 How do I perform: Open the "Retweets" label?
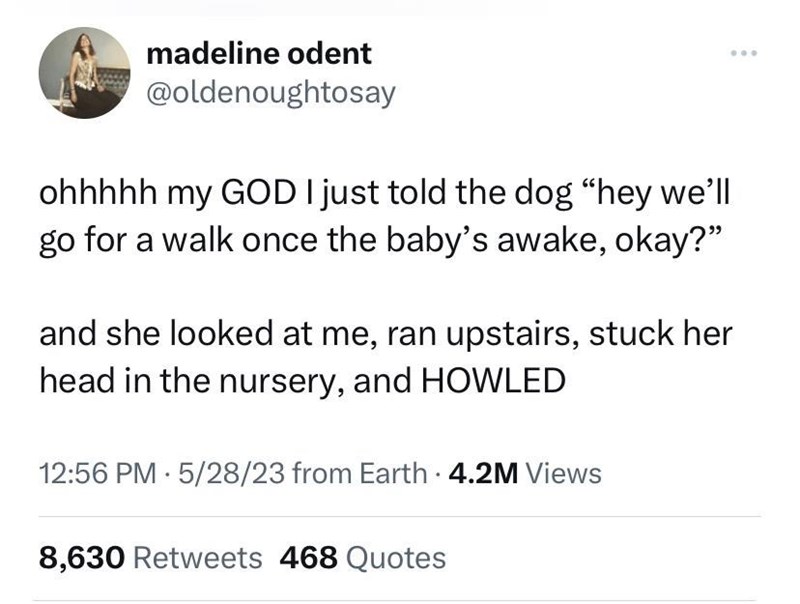[x=197, y=557]
